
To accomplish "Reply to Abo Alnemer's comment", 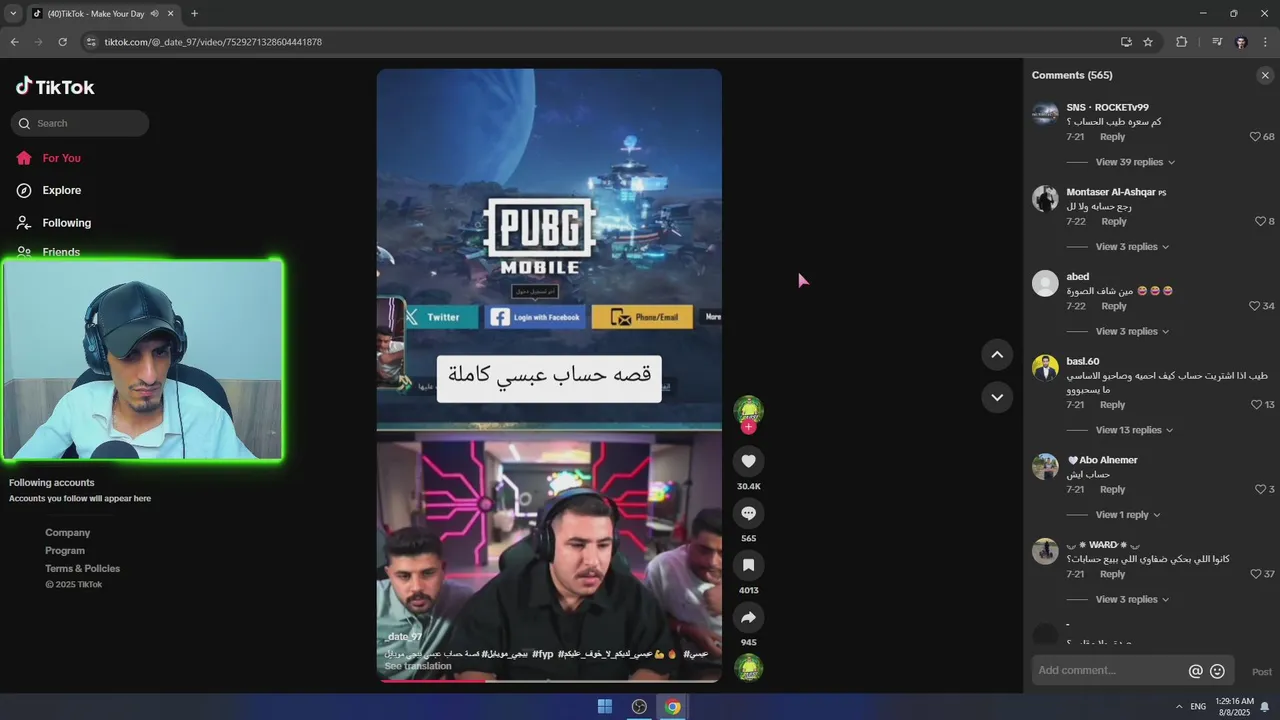I will point(1112,490).
